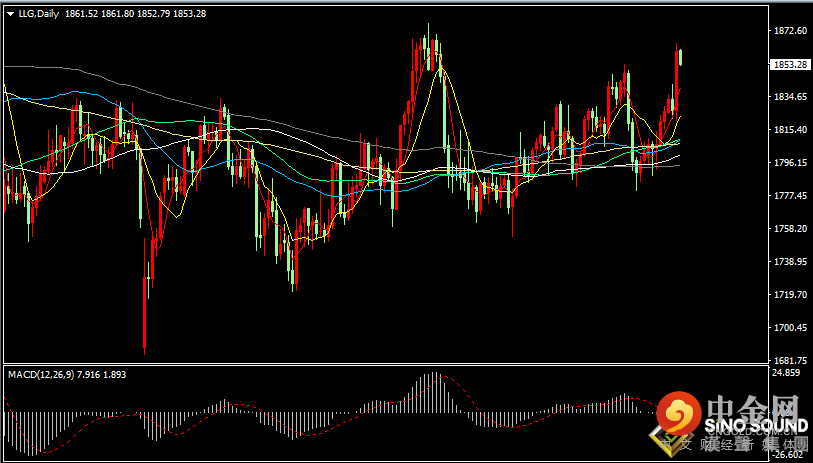
Task: Click the 1681.75 bottom price label
Action: coord(789,360)
